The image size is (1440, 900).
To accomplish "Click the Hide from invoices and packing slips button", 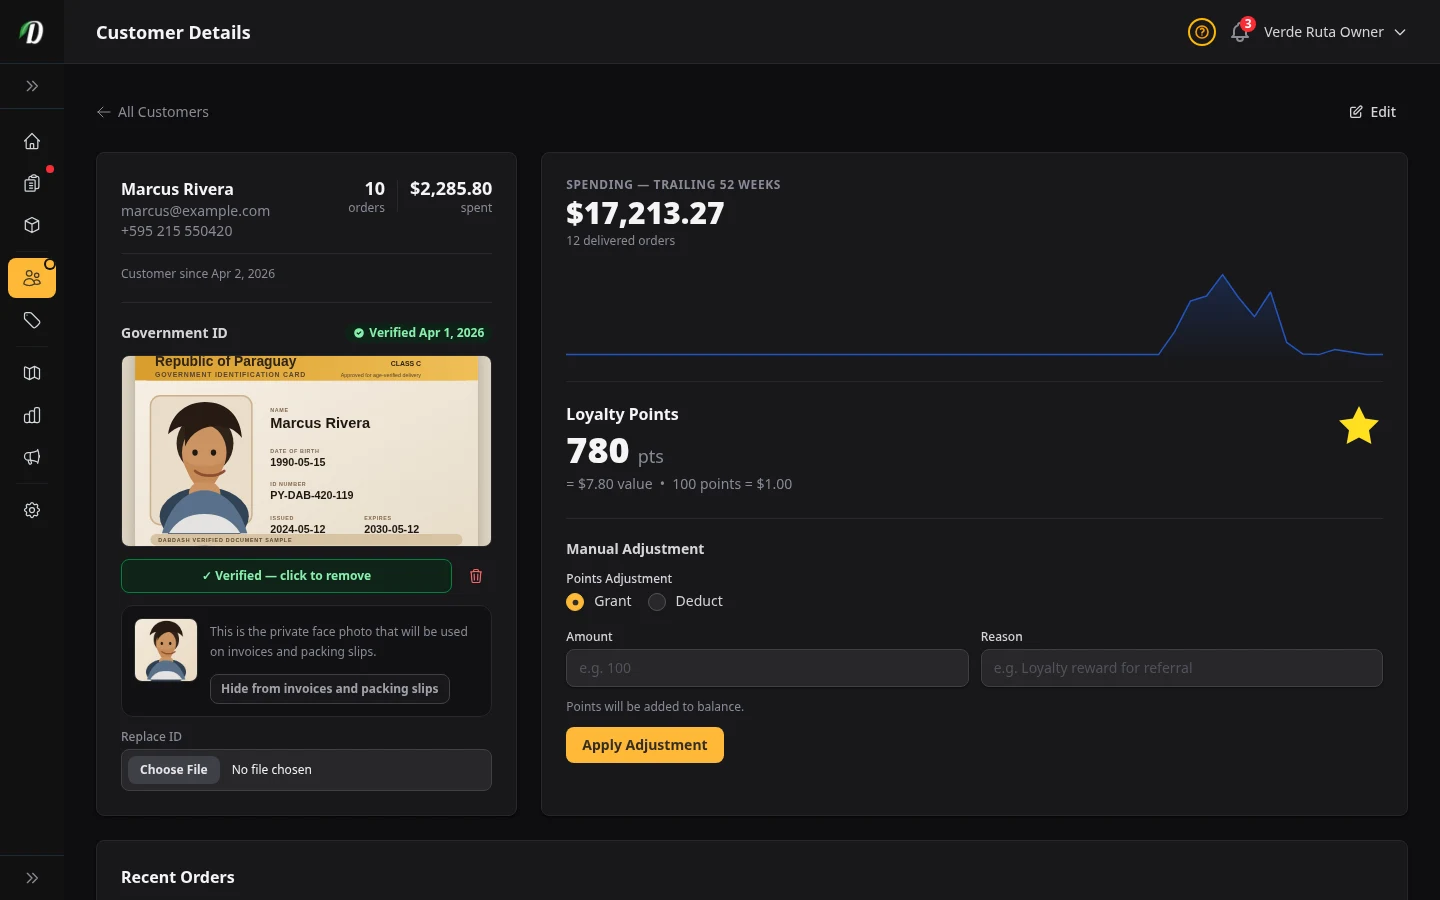I will coord(329,689).
